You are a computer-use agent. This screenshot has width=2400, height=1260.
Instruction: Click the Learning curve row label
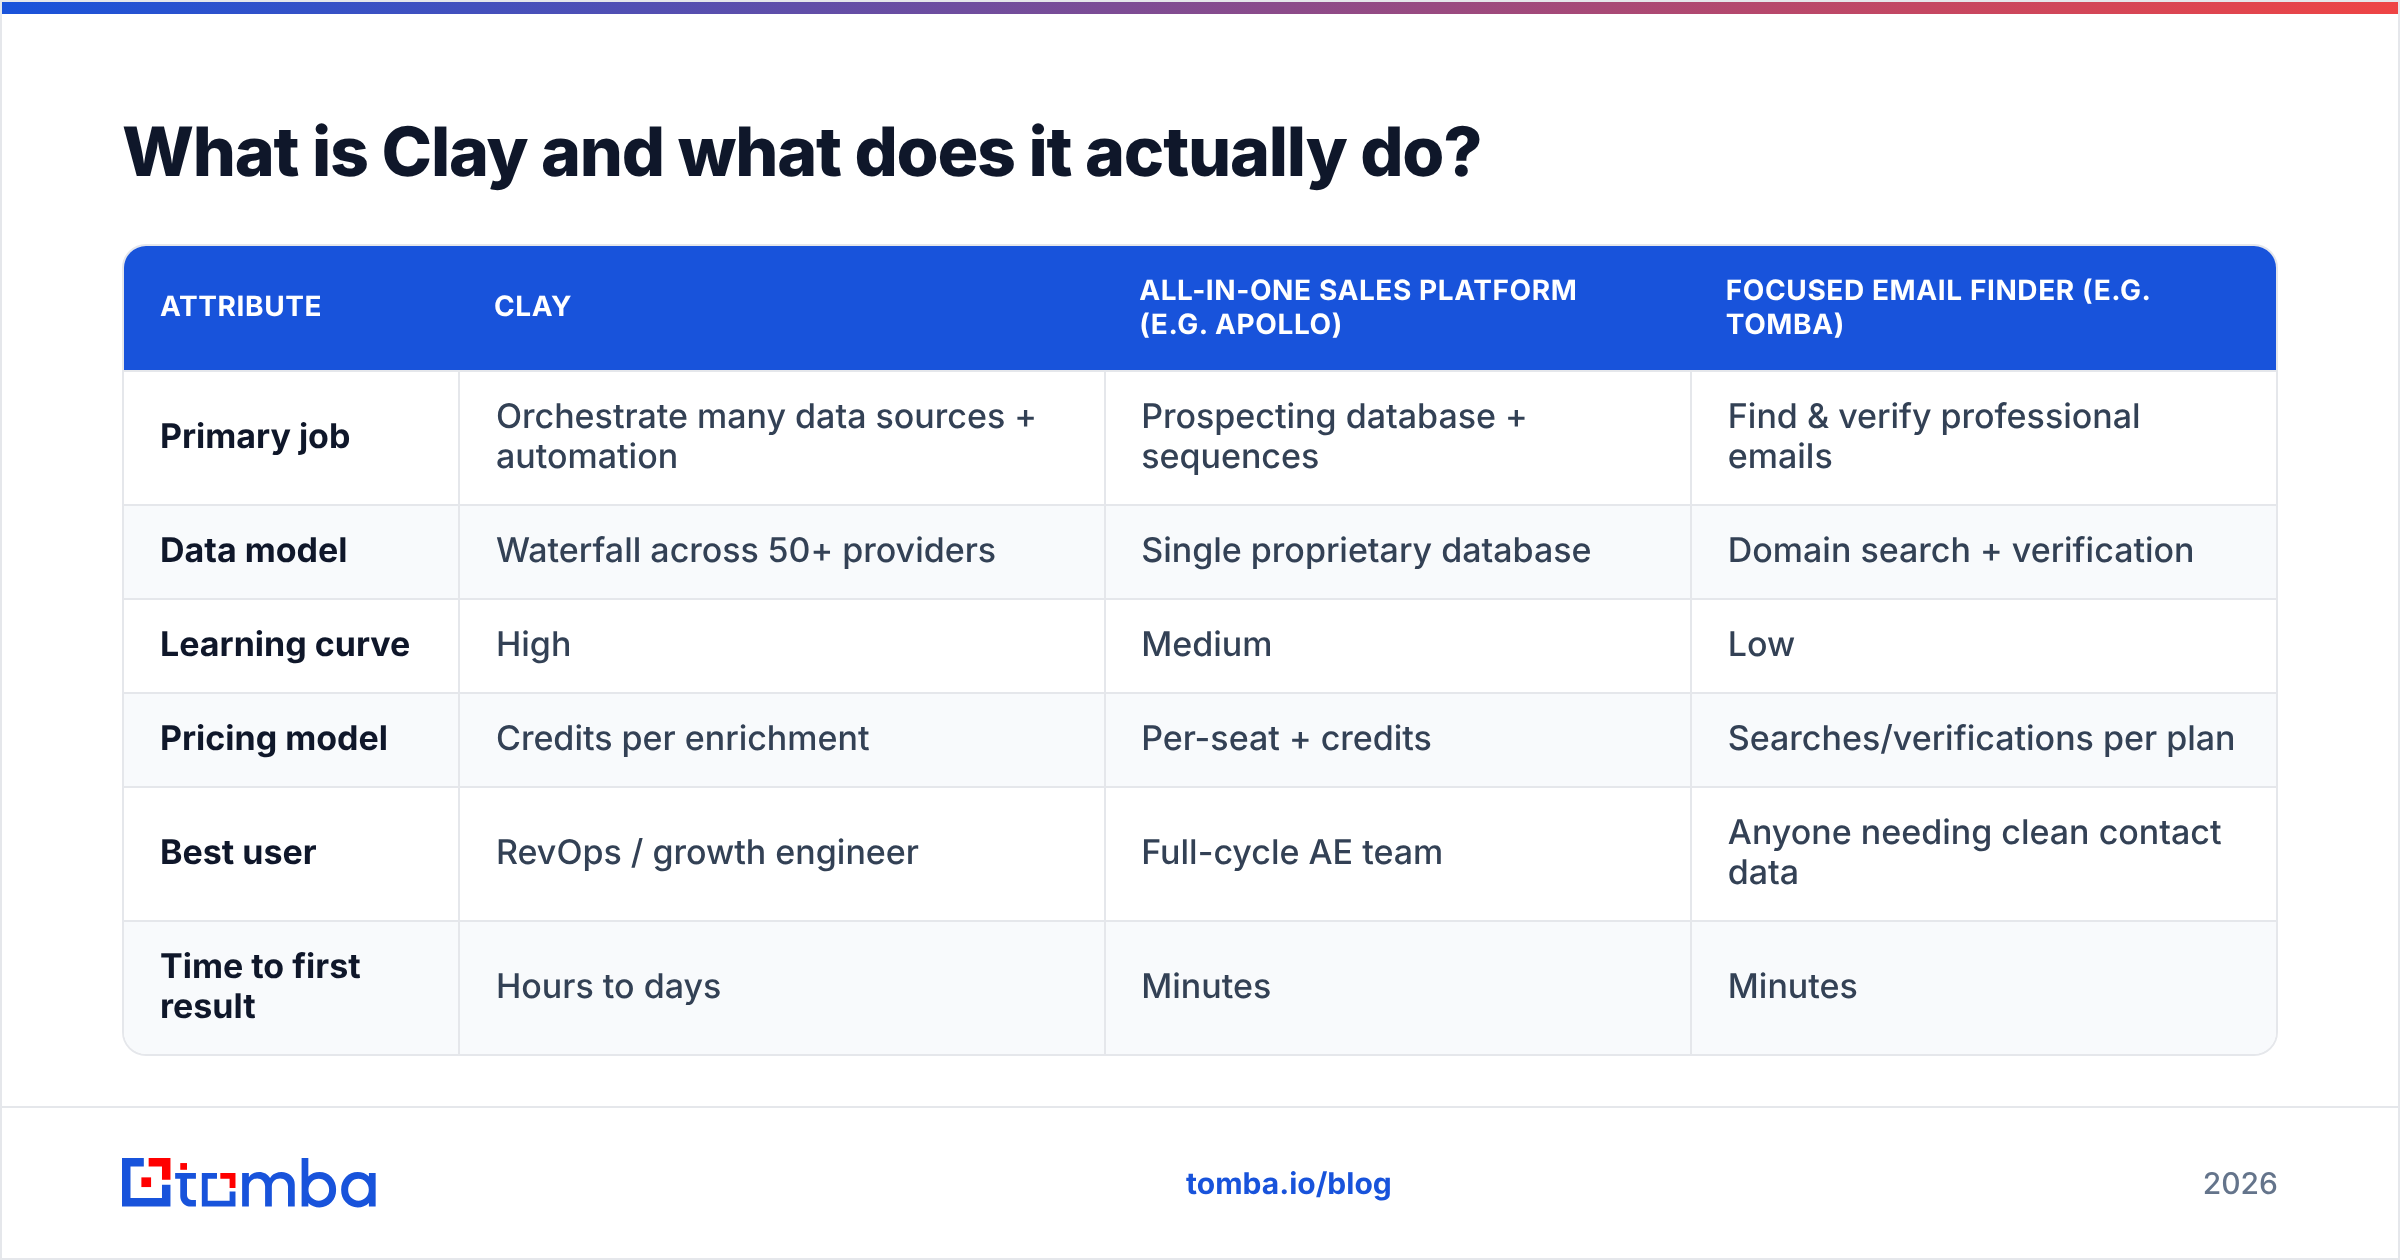pyautogui.click(x=285, y=645)
